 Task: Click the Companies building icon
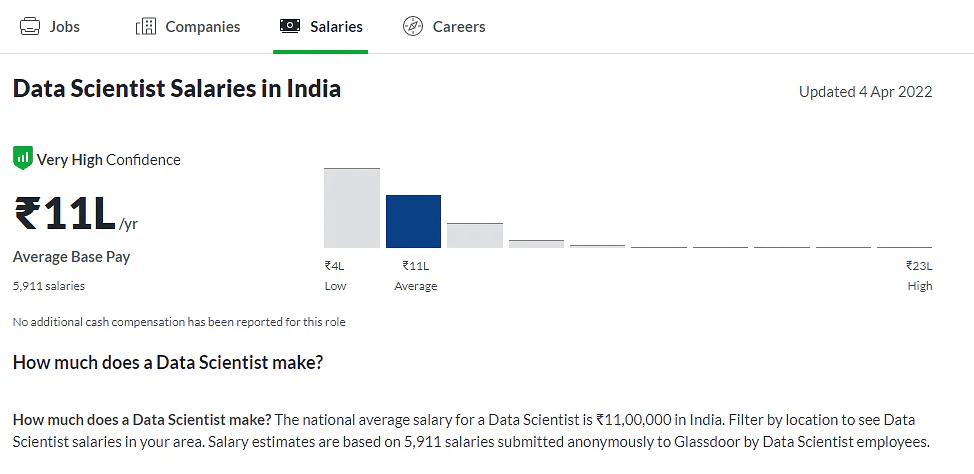click(x=146, y=27)
